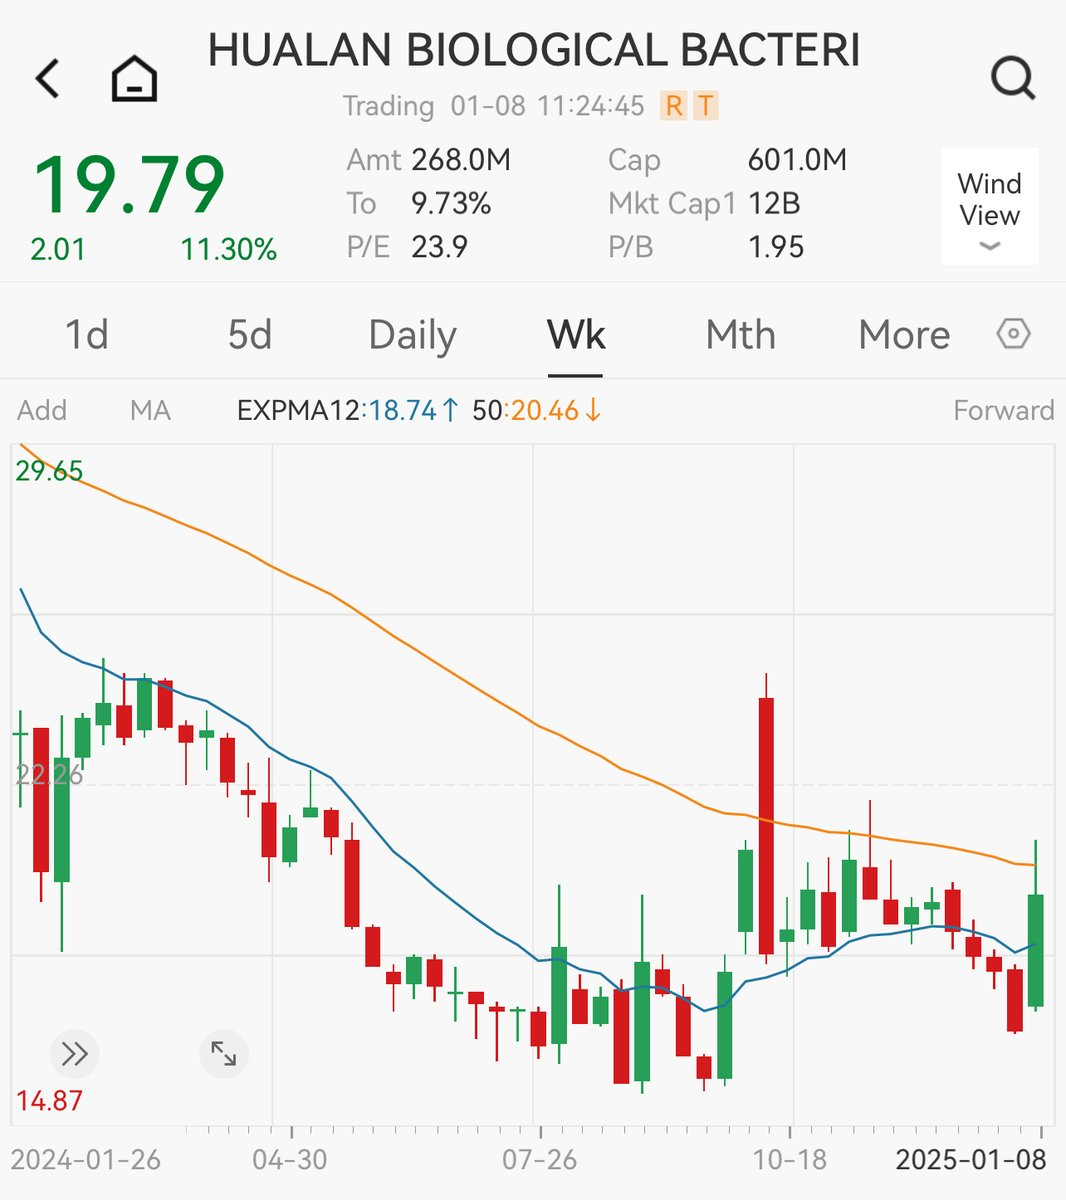Go back using the left arrow
The width and height of the screenshot is (1066, 1200).
[x=48, y=78]
